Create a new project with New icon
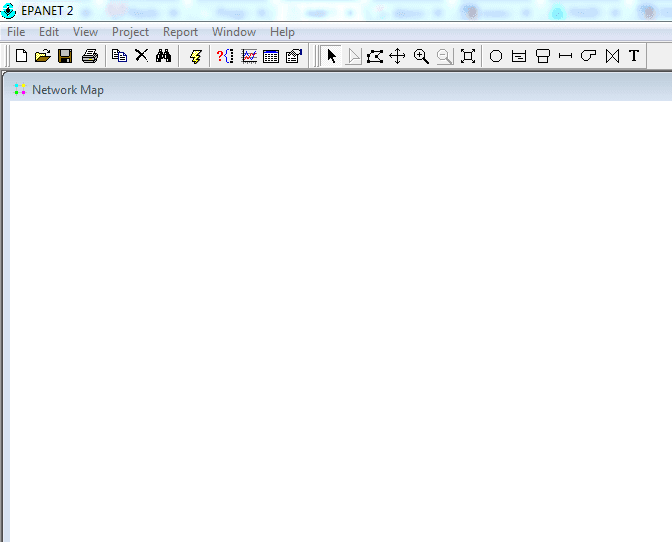 [21, 56]
